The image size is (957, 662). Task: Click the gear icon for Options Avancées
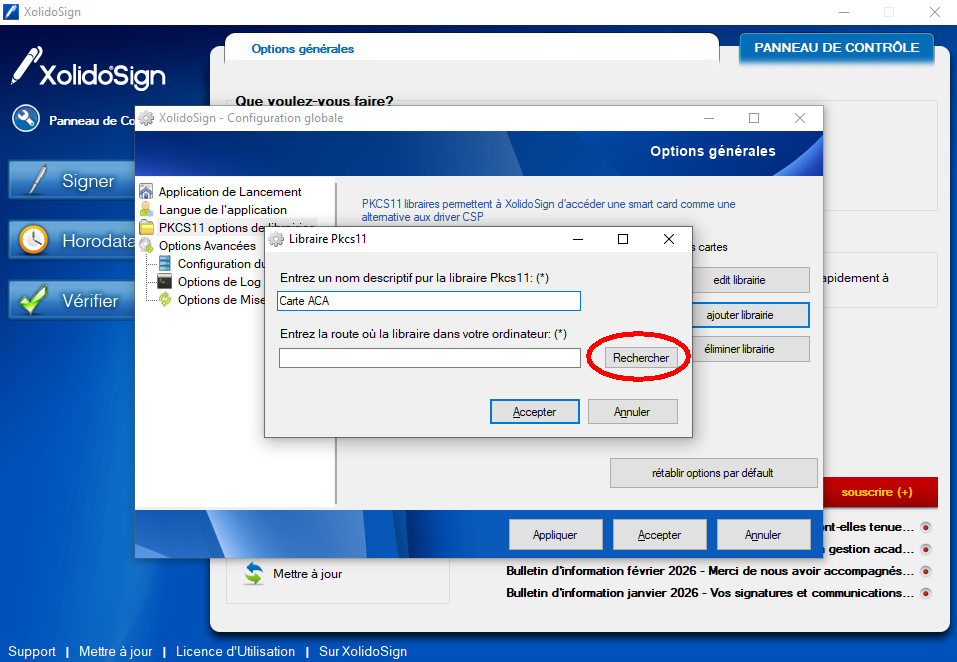146,245
